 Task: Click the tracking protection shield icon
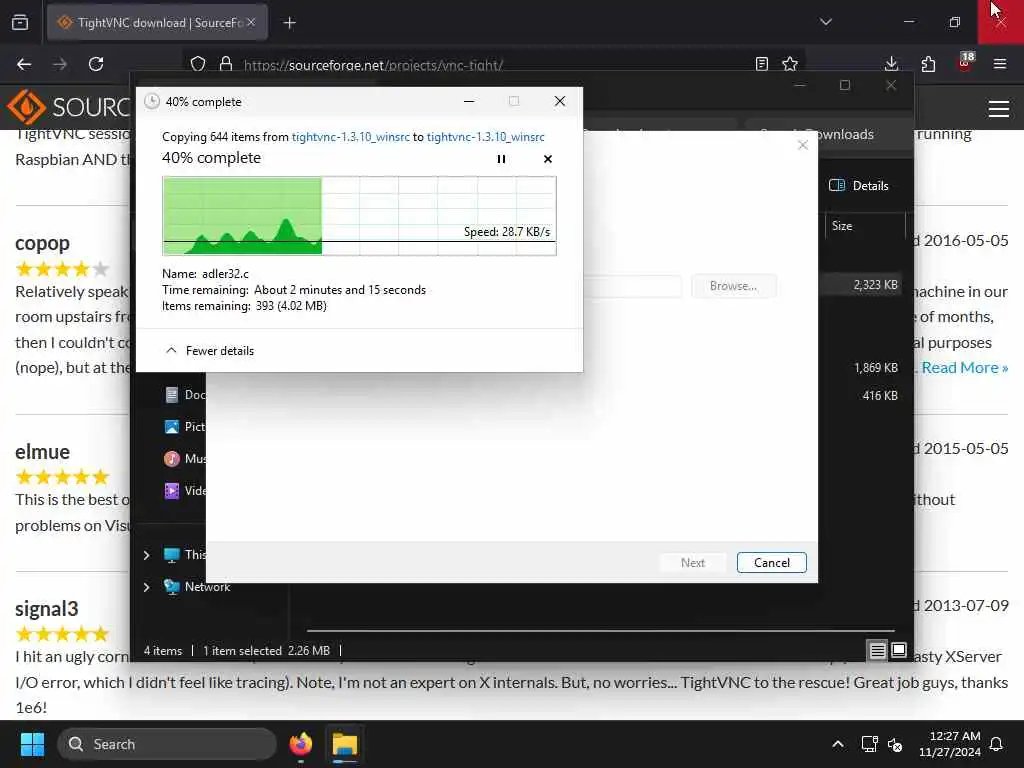click(198, 64)
